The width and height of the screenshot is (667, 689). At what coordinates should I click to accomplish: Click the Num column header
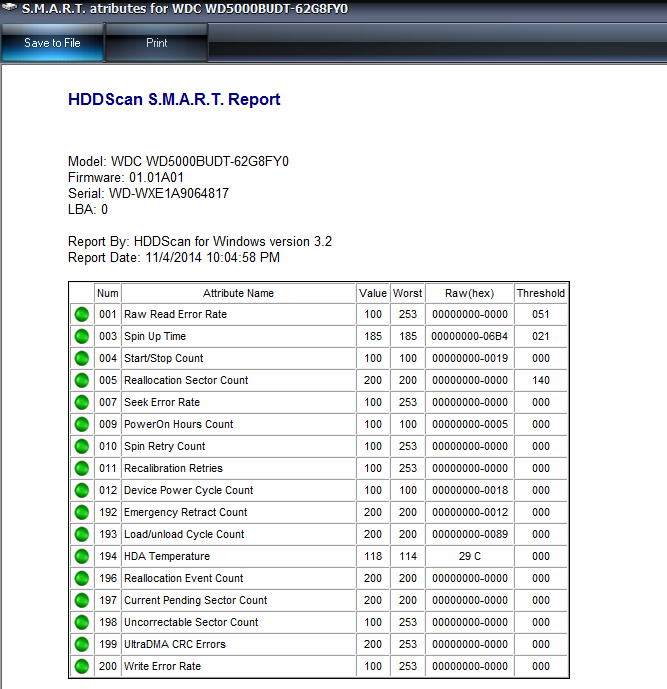pos(108,293)
